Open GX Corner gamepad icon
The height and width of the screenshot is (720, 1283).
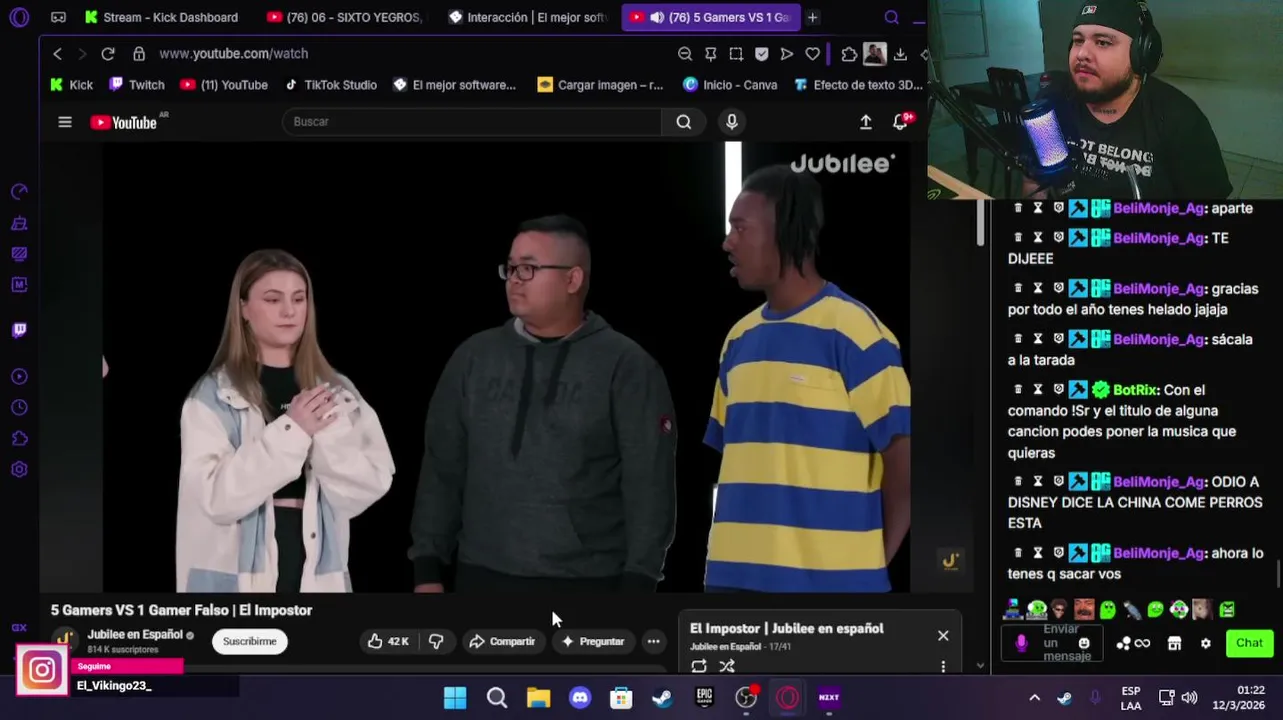[x=58, y=17]
